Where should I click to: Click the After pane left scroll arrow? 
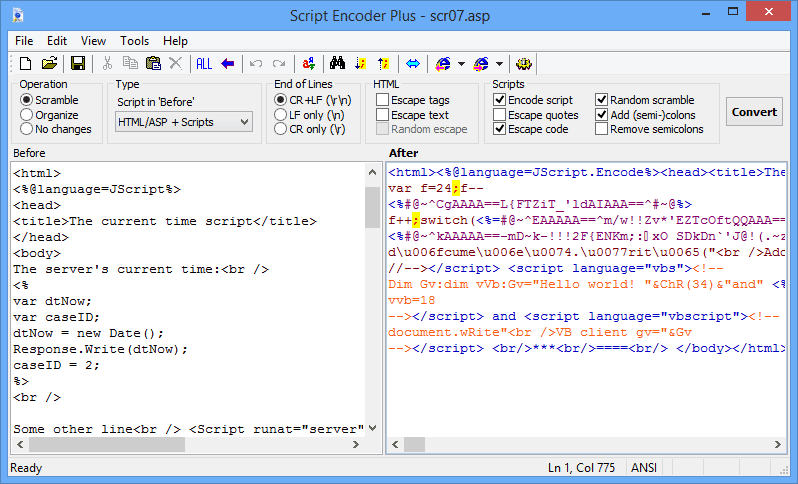click(x=395, y=444)
